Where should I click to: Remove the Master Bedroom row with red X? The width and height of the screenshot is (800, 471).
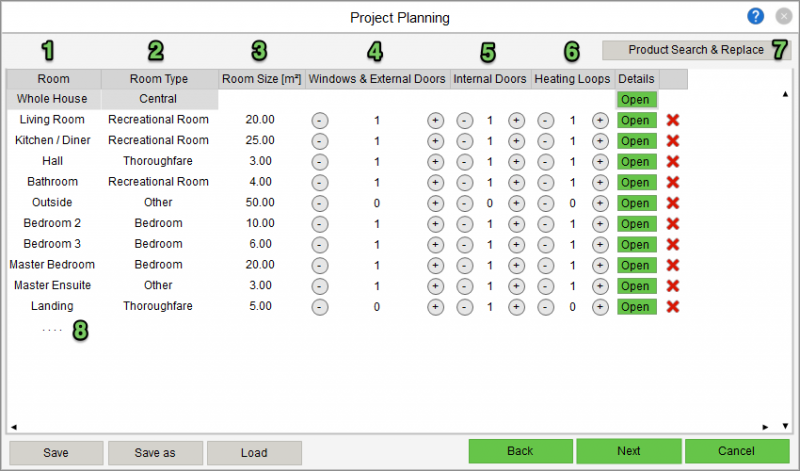click(x=673, y=265)
